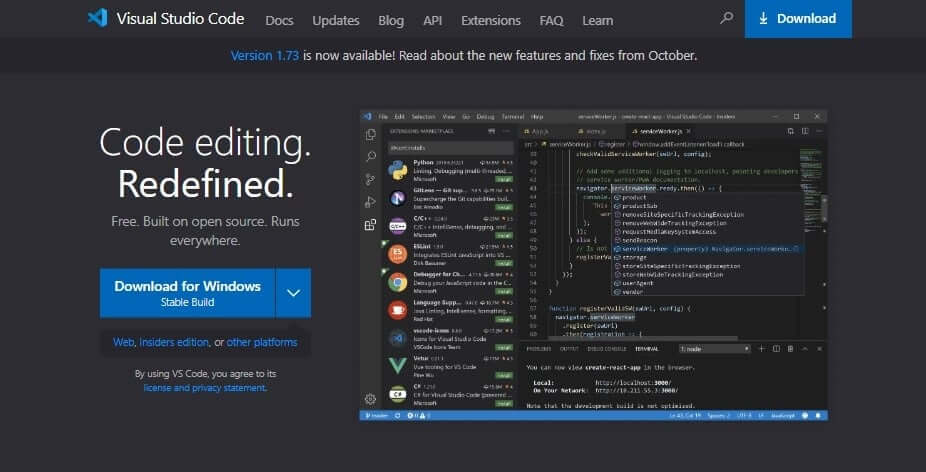Click the C/C++ extension logo
This screenshot has width=926, height=472.
(x=397, y=226)
